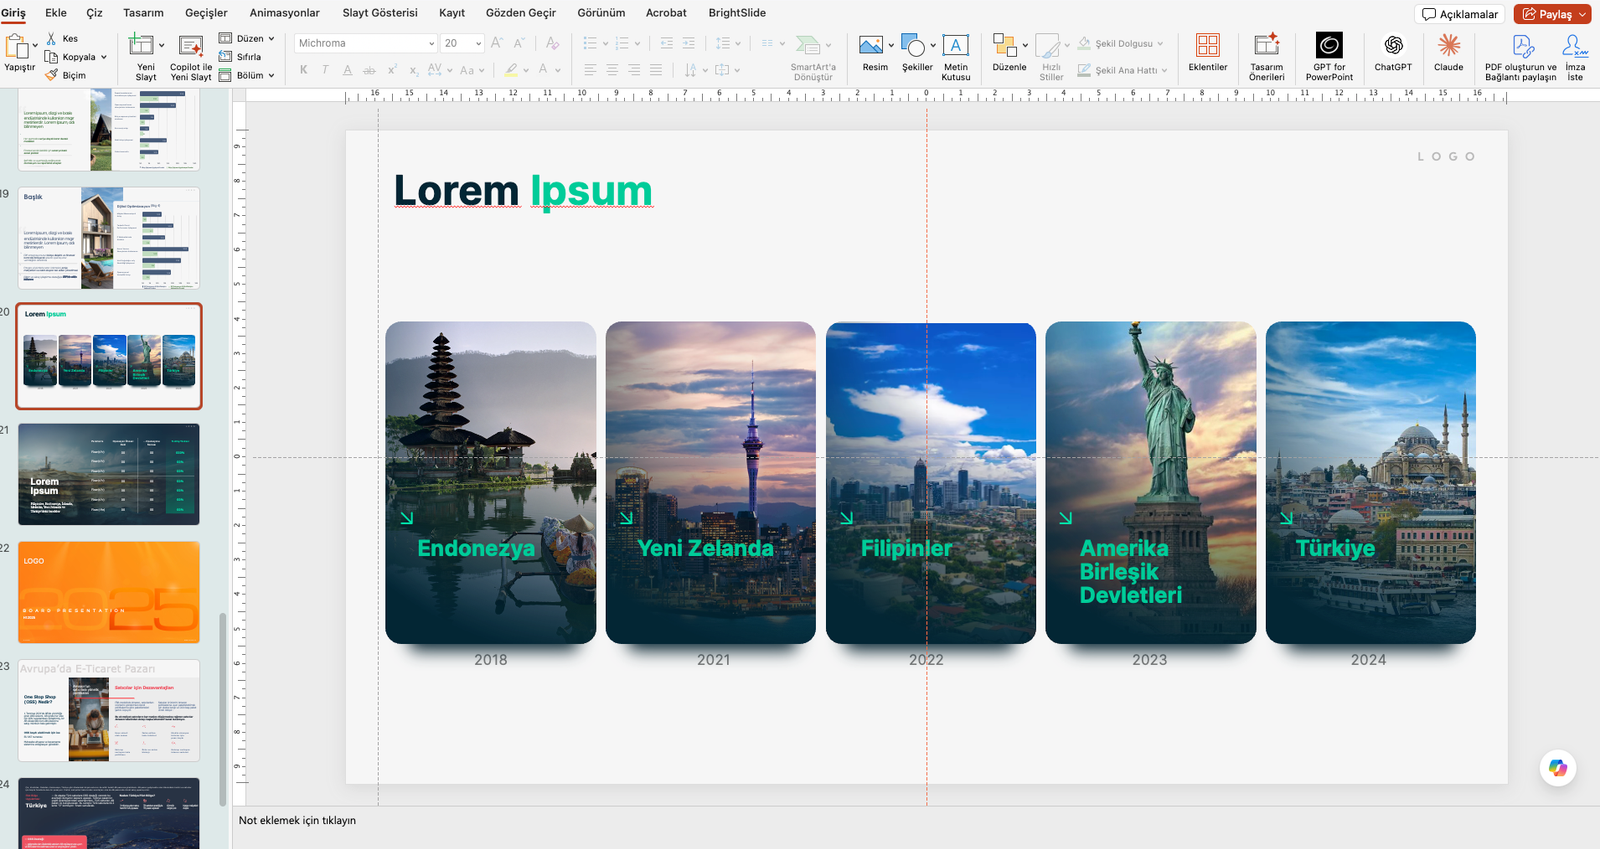This screenshot has height=849, width=1600.
Task: Open Tasarım Önerileri designer ideas
Action: tap(1267, 57)
